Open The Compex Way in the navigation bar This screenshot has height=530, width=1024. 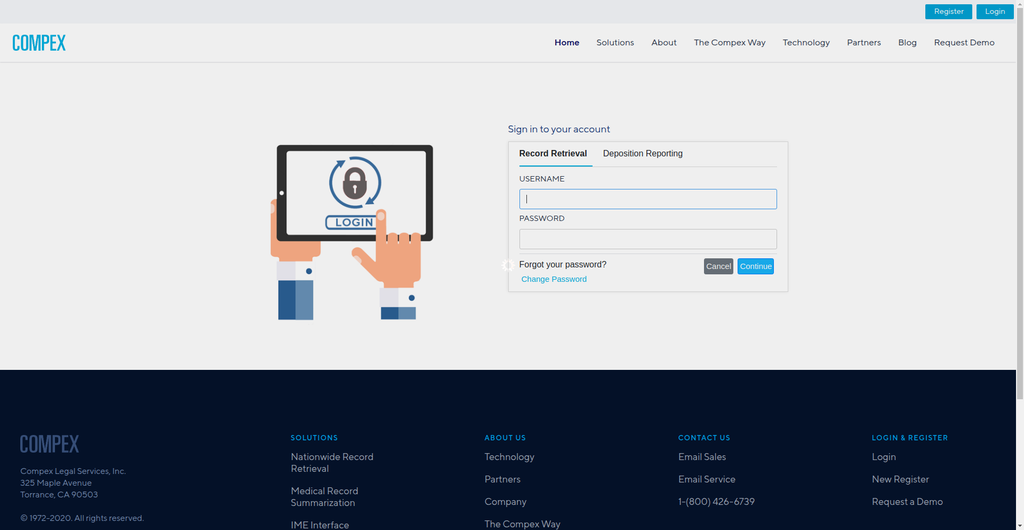point(729,42)
